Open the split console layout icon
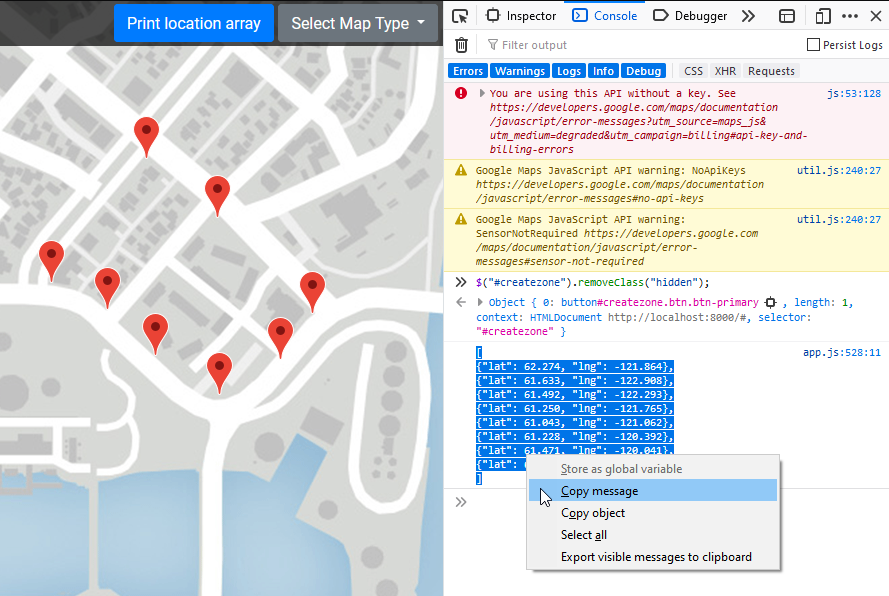Image resolution: width=889 pixels, height=596 pixels. tap(787, 15)
